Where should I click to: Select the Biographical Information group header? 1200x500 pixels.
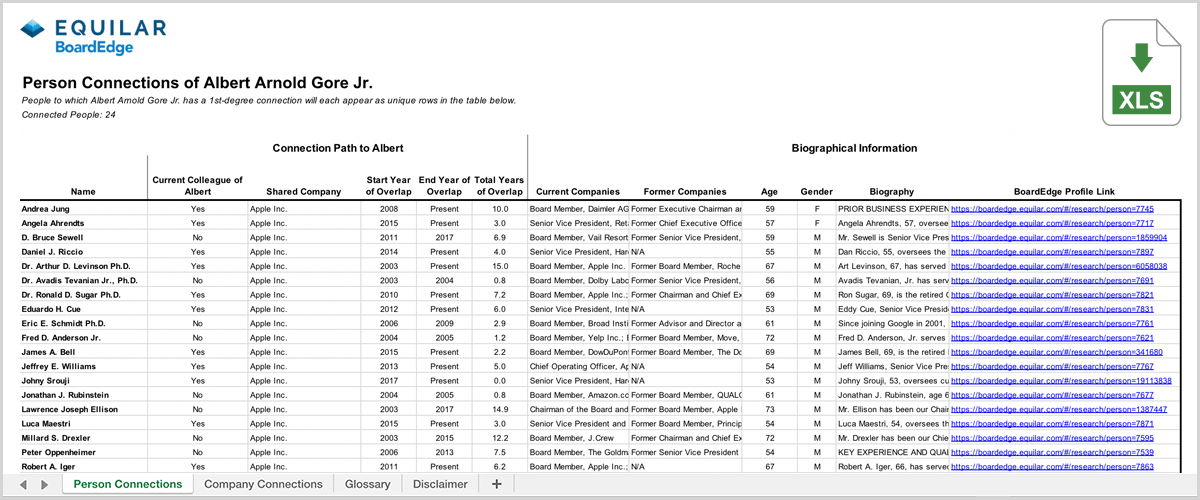(854, 148)
